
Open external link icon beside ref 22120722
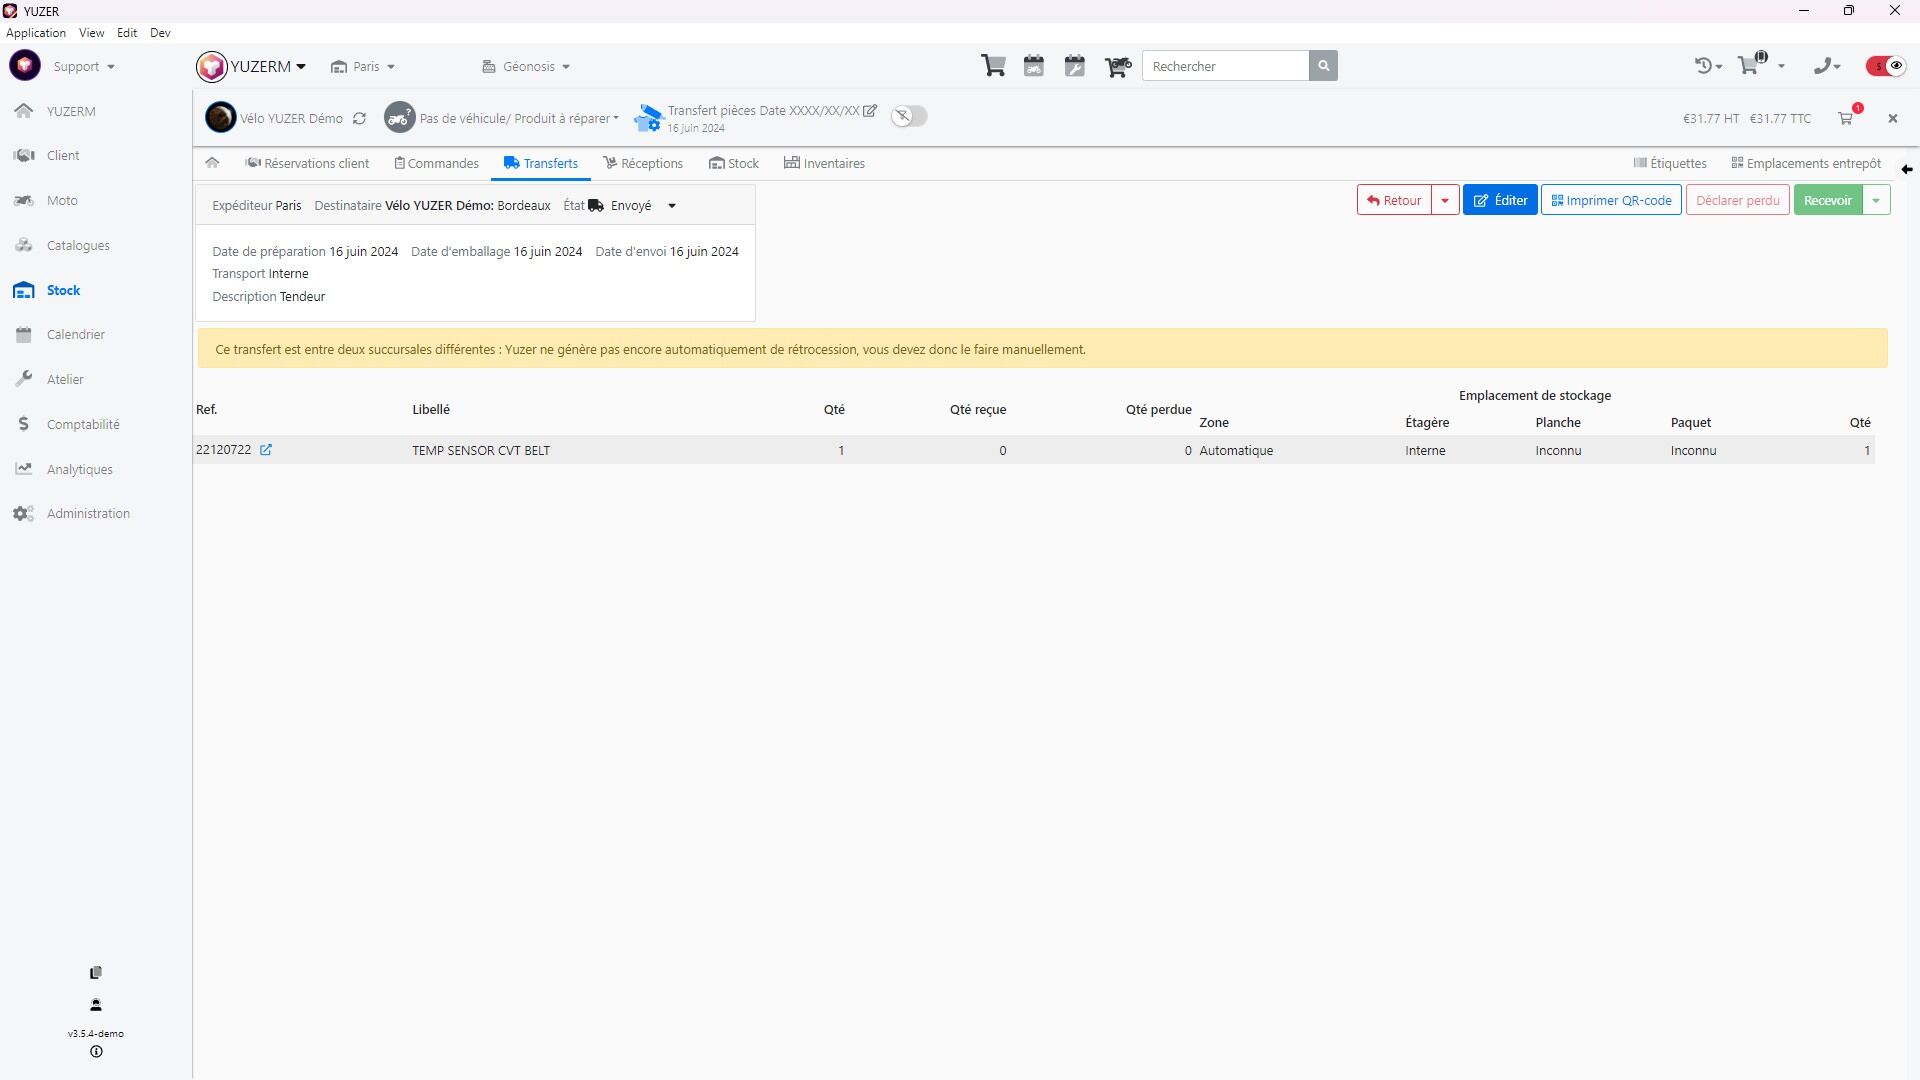(x=266, y=450)
